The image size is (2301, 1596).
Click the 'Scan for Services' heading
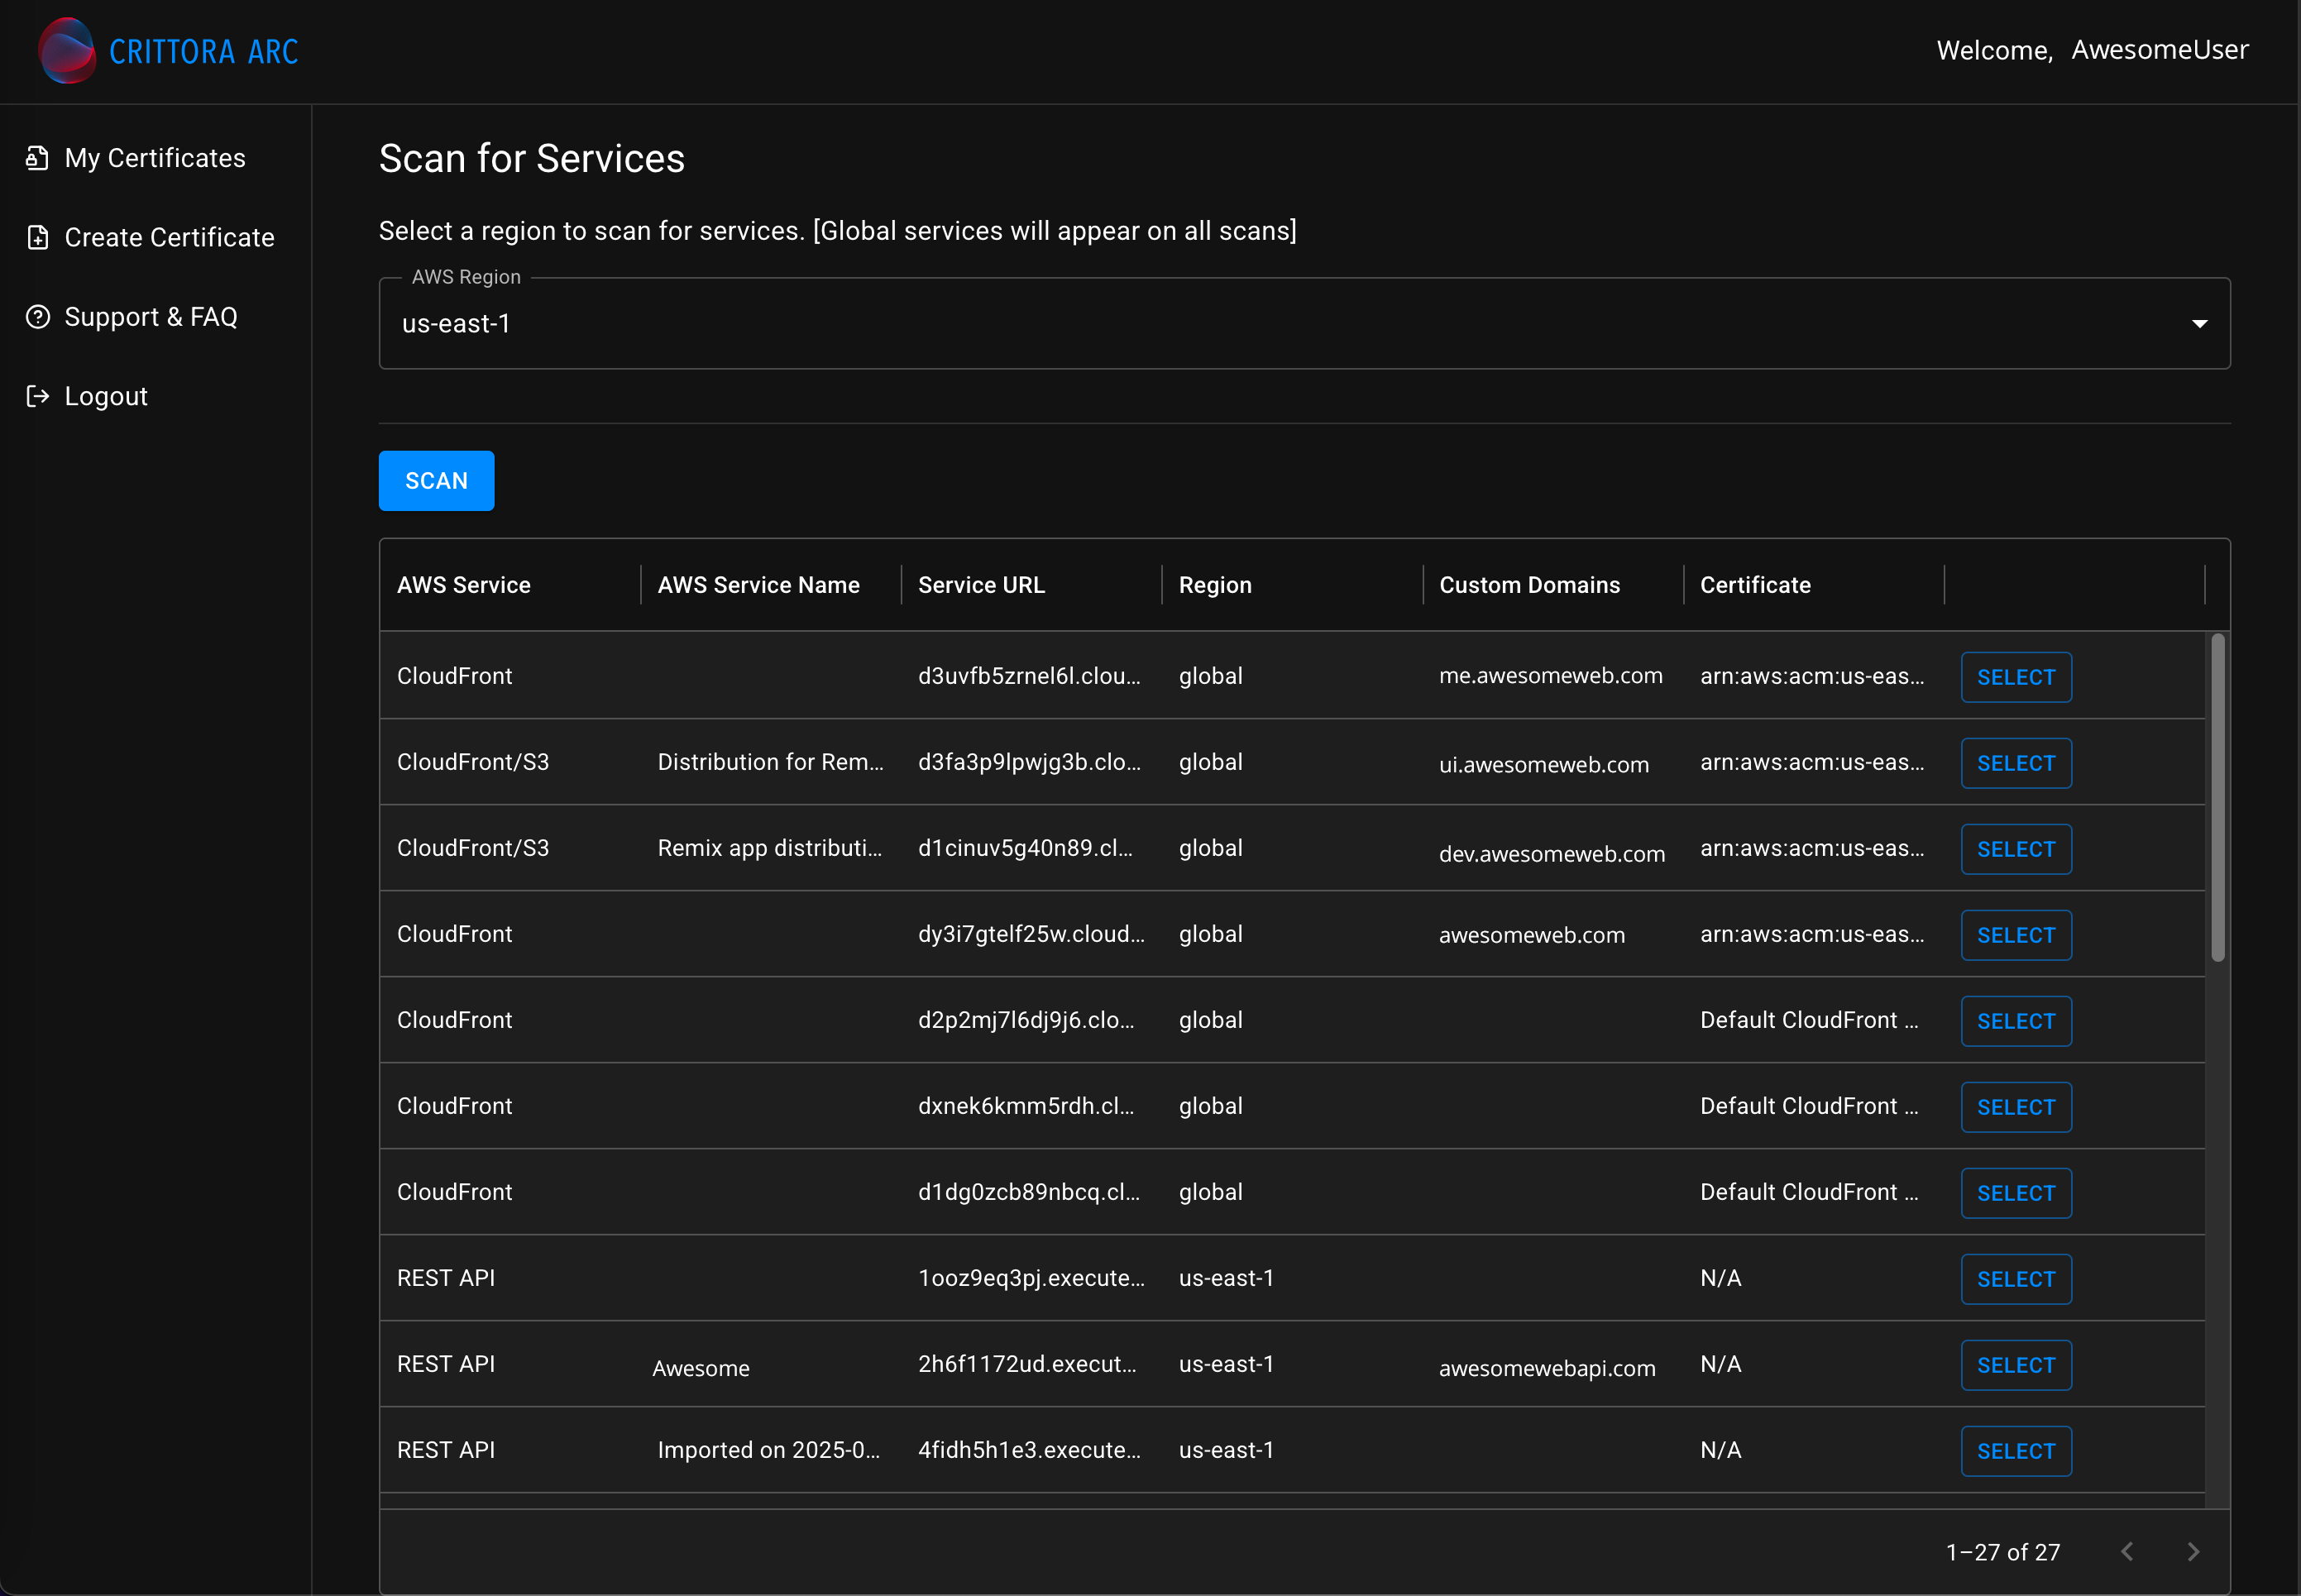pyautogui.click(x=531, y=159)
